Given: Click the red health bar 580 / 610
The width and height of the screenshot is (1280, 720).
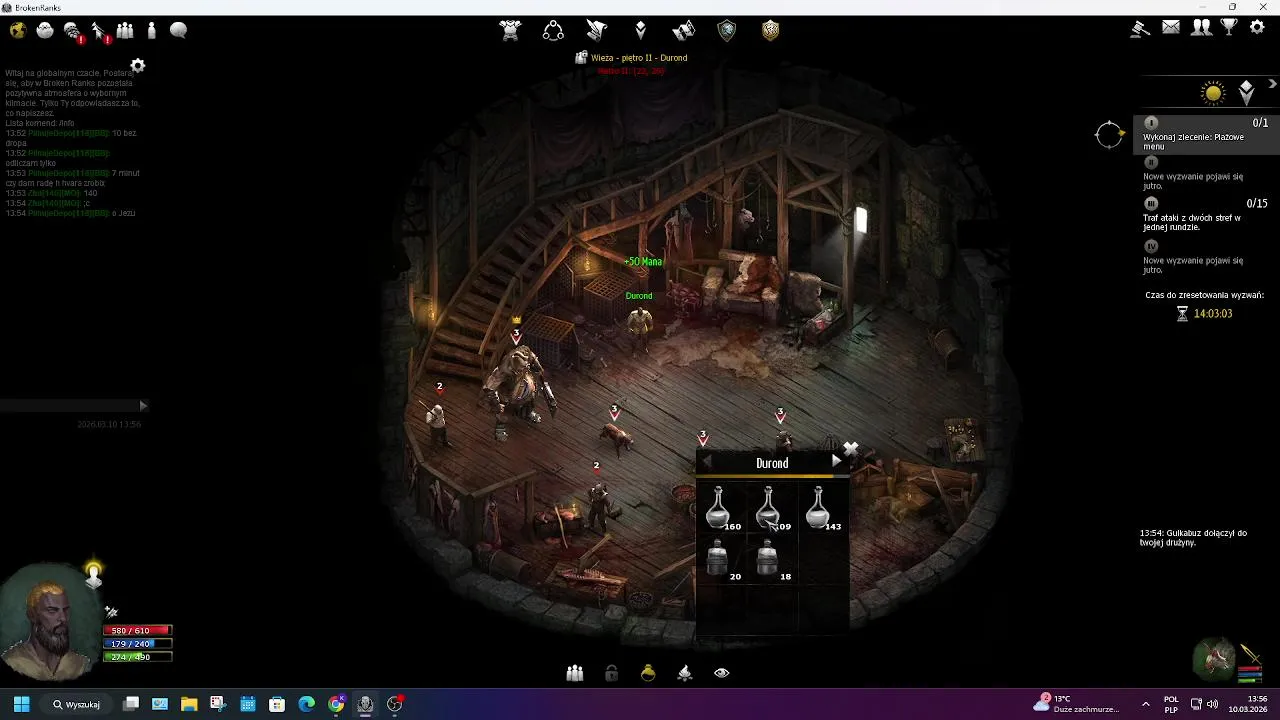Looking at the screenshot, I should (137, 631).
